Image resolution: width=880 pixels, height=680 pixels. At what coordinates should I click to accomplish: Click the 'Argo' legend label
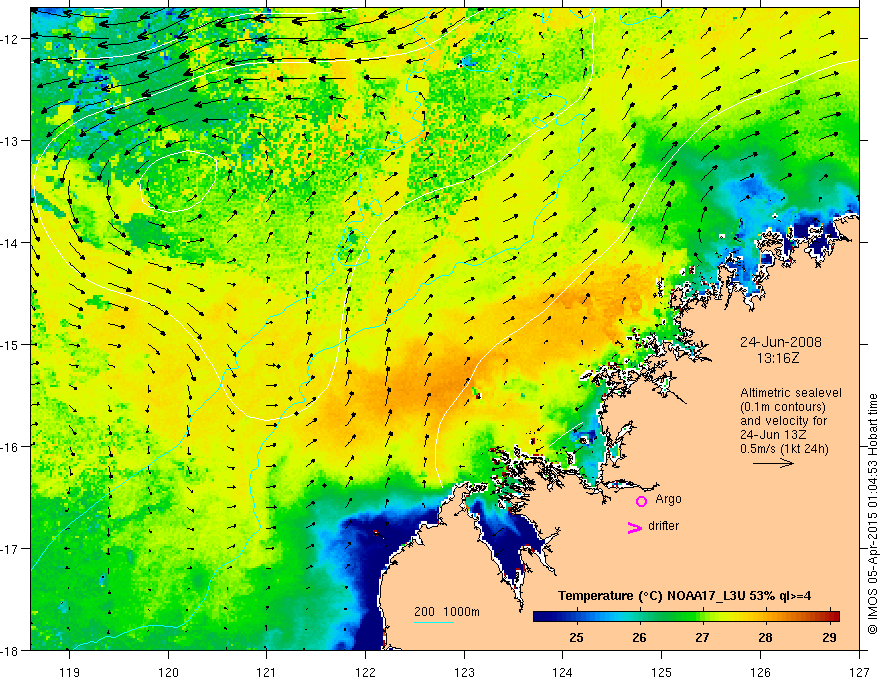[668, 499]
